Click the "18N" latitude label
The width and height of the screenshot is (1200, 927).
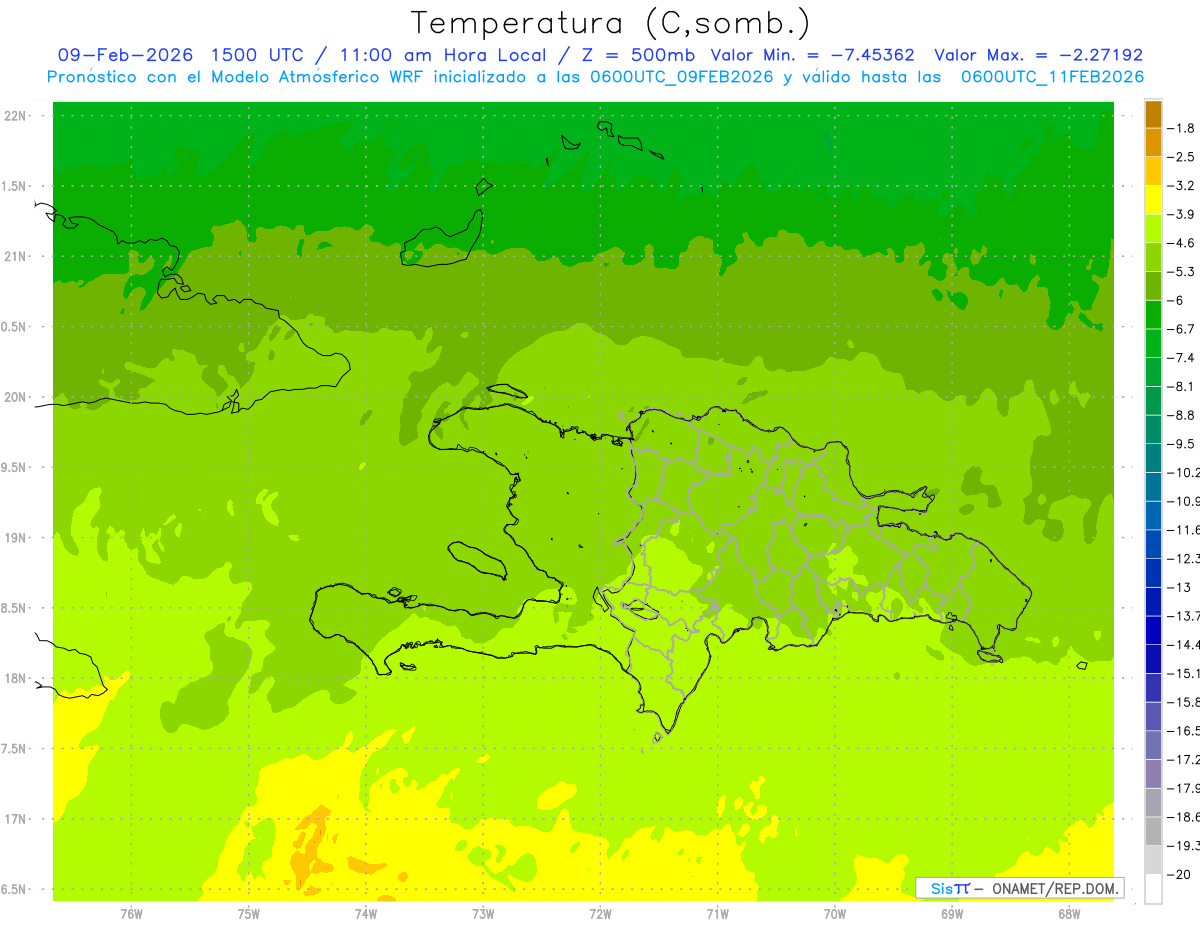(x=16, y=678)
